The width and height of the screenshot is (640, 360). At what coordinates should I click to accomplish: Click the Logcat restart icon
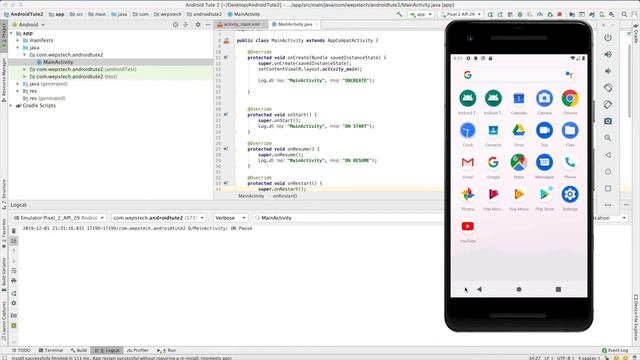click(14, 293)
